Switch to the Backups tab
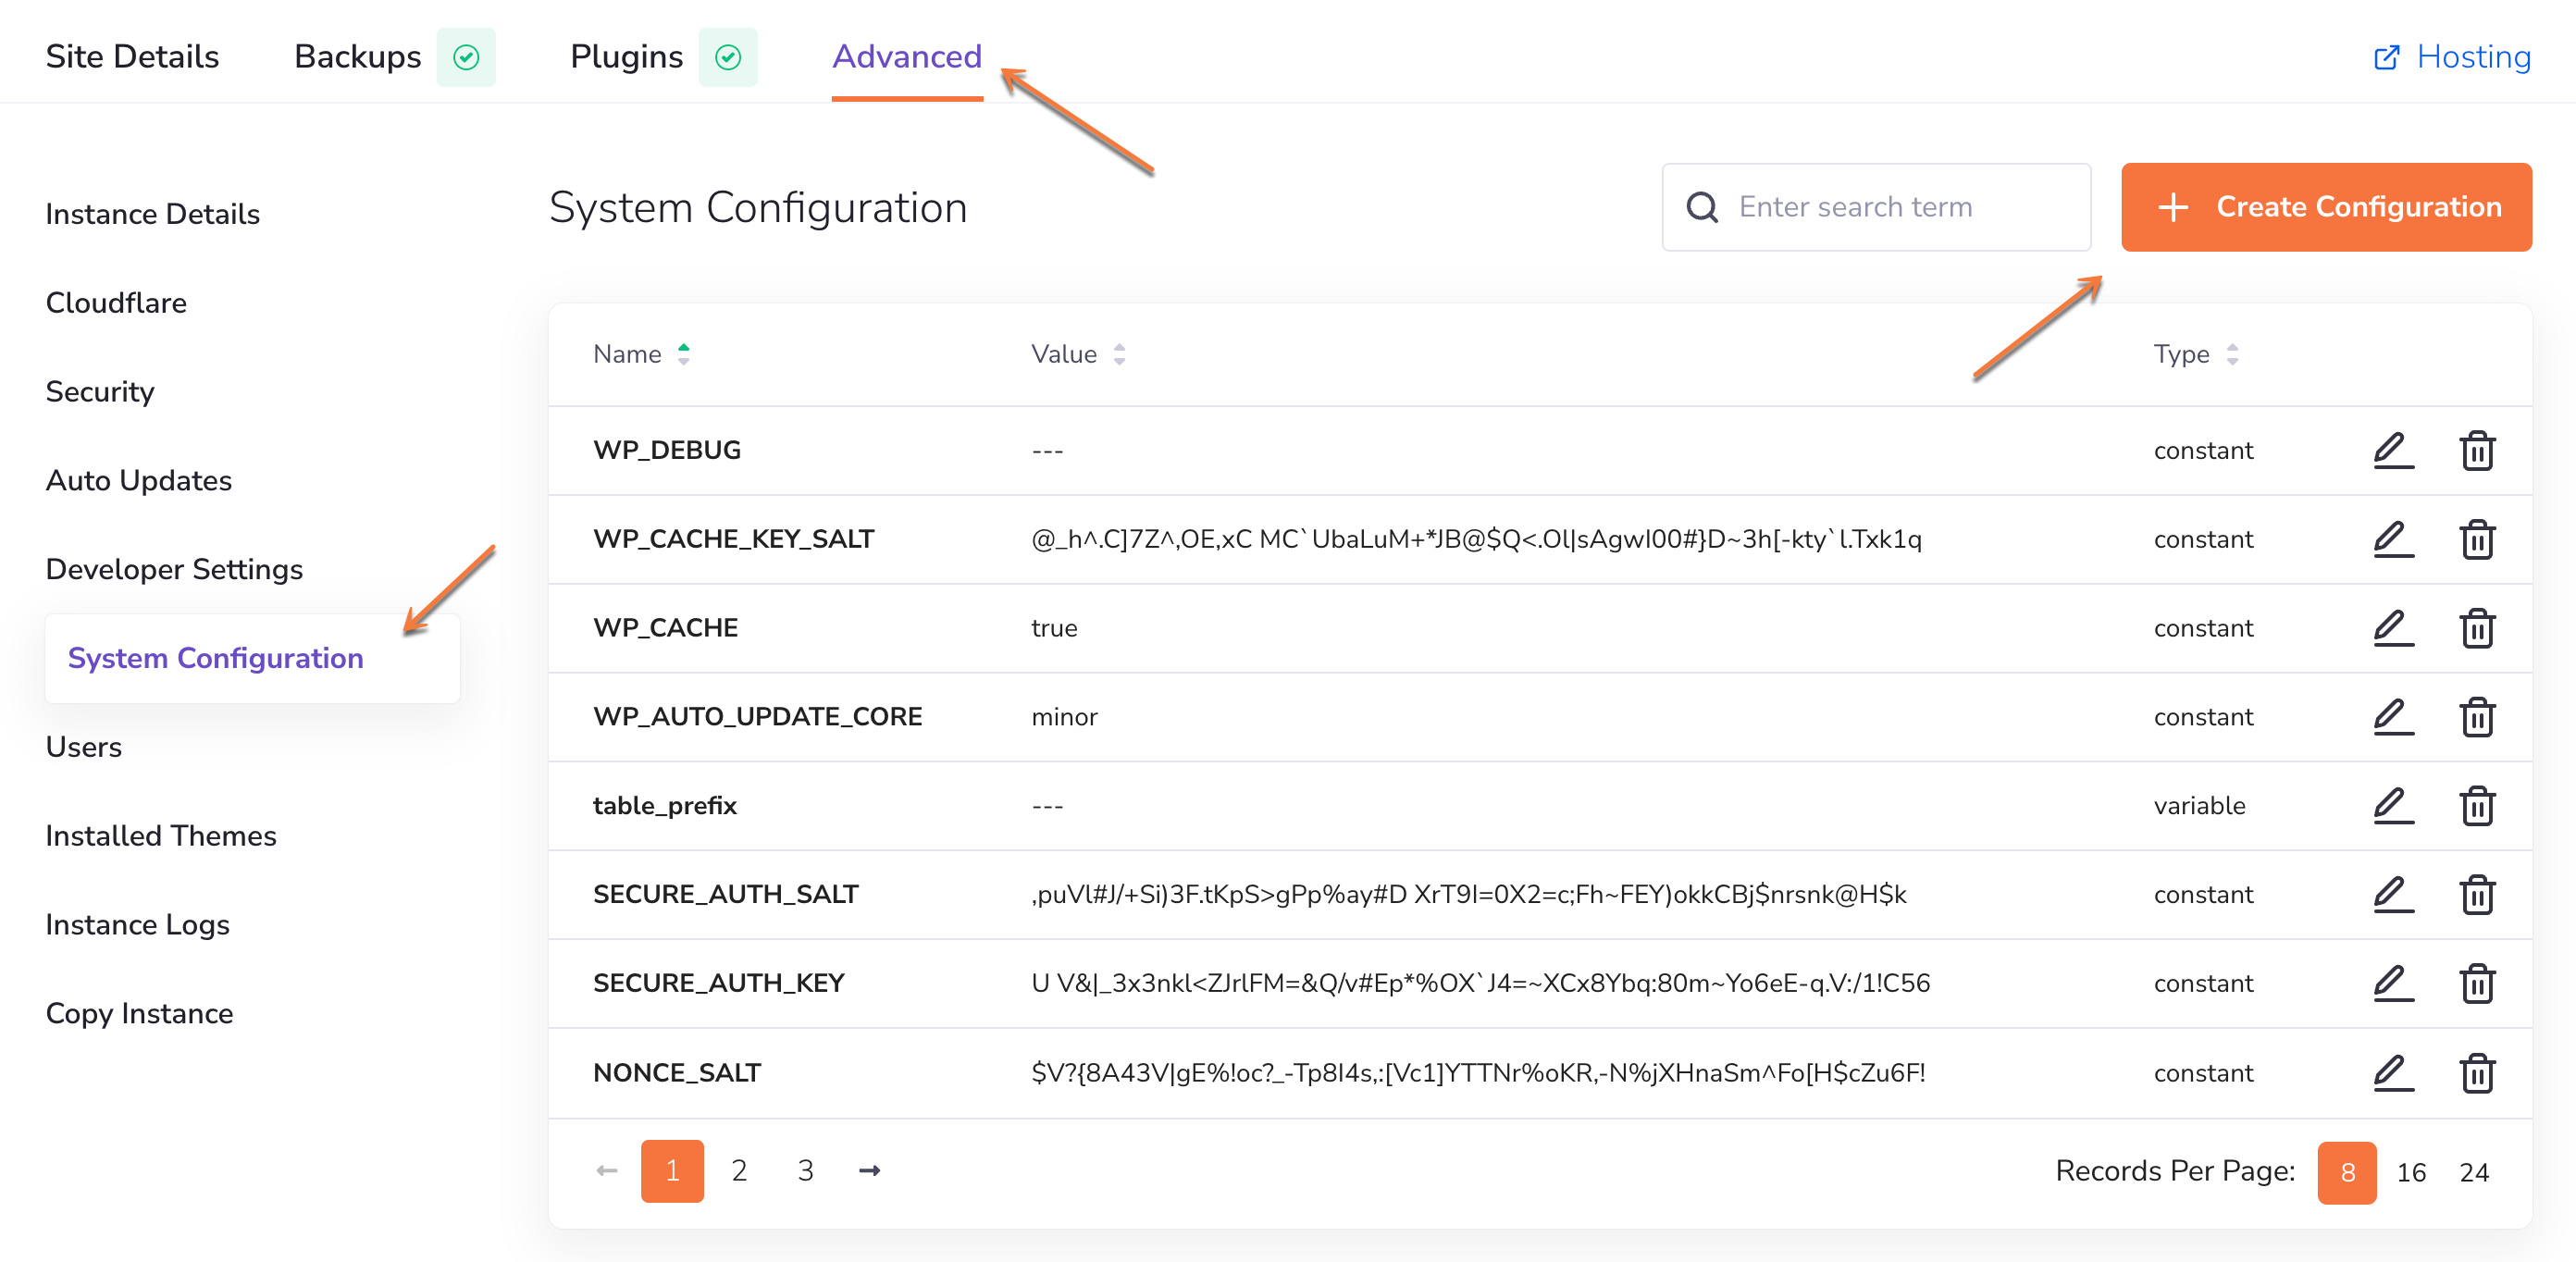Screen dimensions: 2576x1262 [358, 57]
